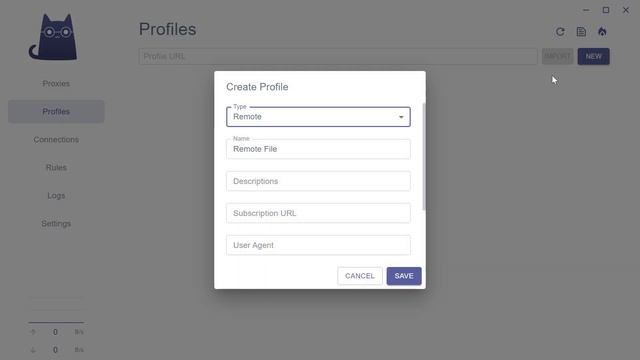Viewport: 640px width, 360px height.
Task: Click the upload speed arrow icon
Action: (x=33, y=332)
